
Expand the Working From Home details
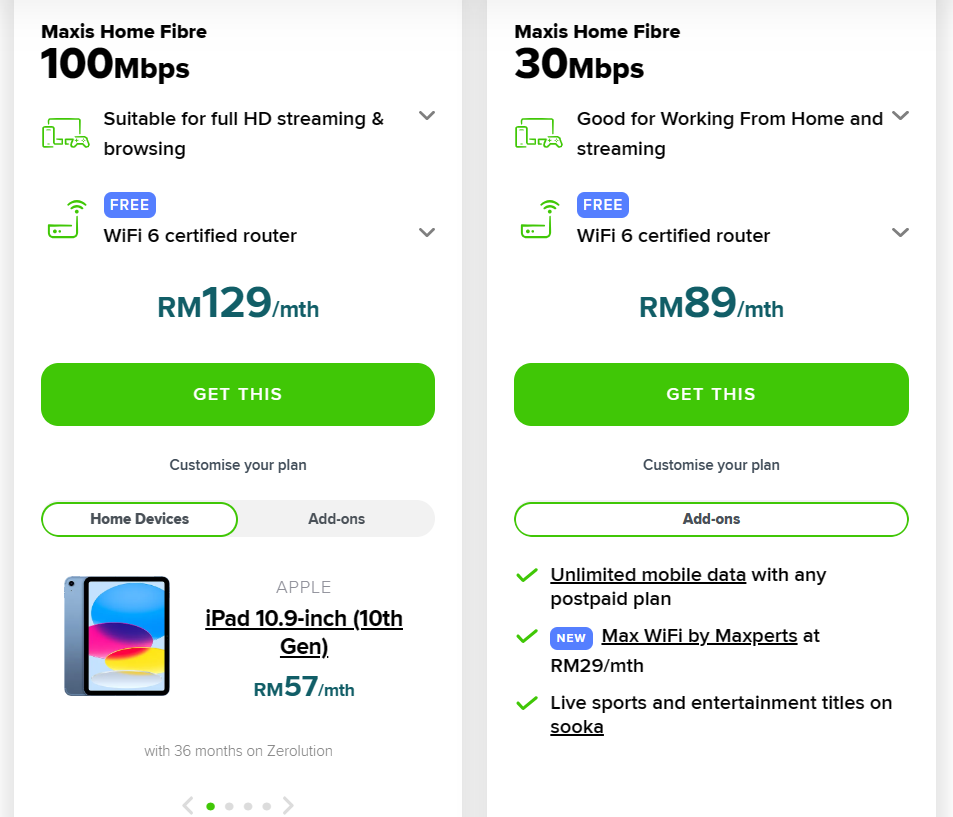pos(900,116)
